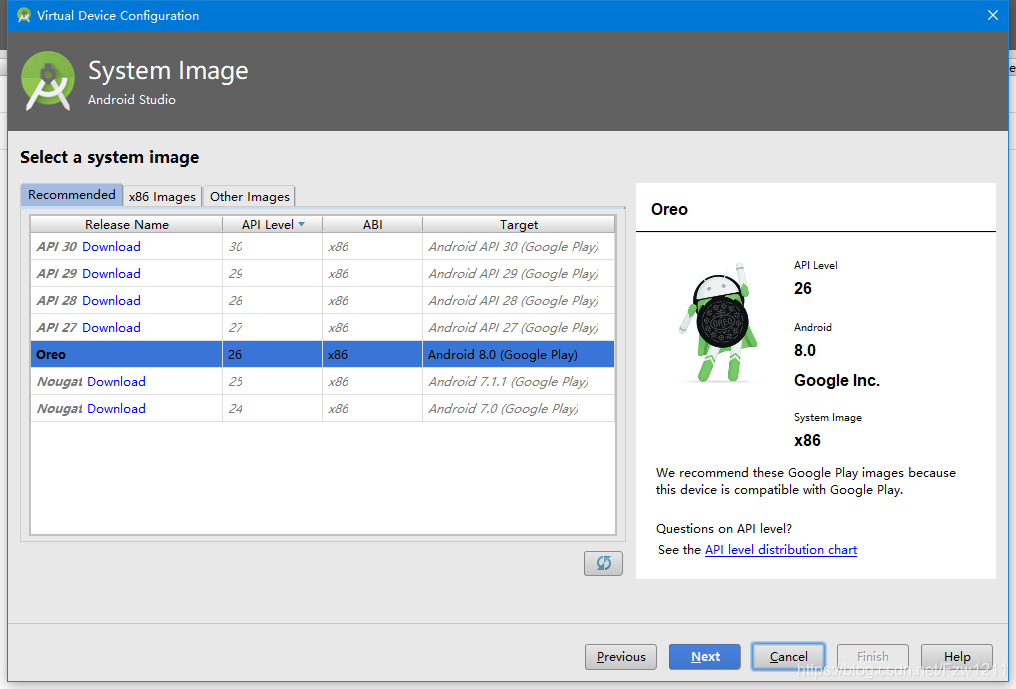Click the Next button
Screen dimensions: 1016x689
(x=705, y=657)
